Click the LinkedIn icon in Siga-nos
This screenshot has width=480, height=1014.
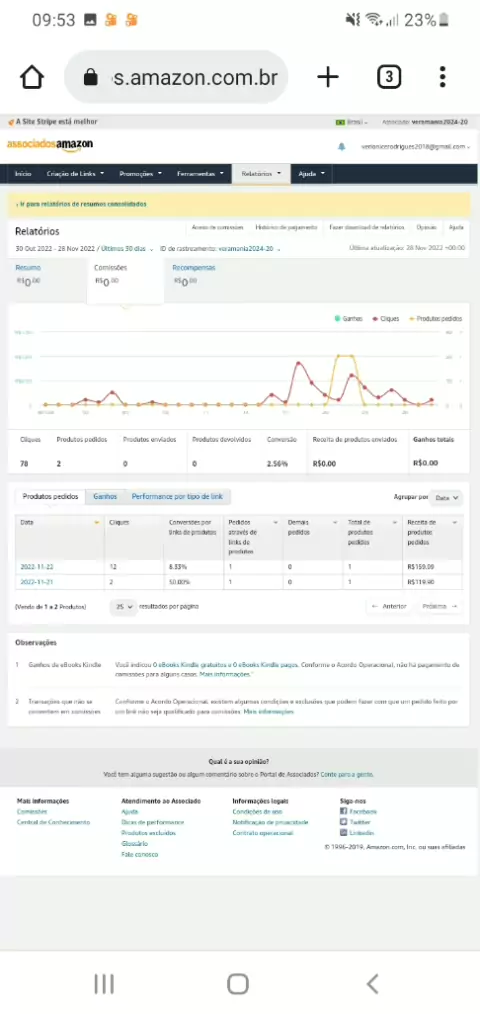(344, 833)
